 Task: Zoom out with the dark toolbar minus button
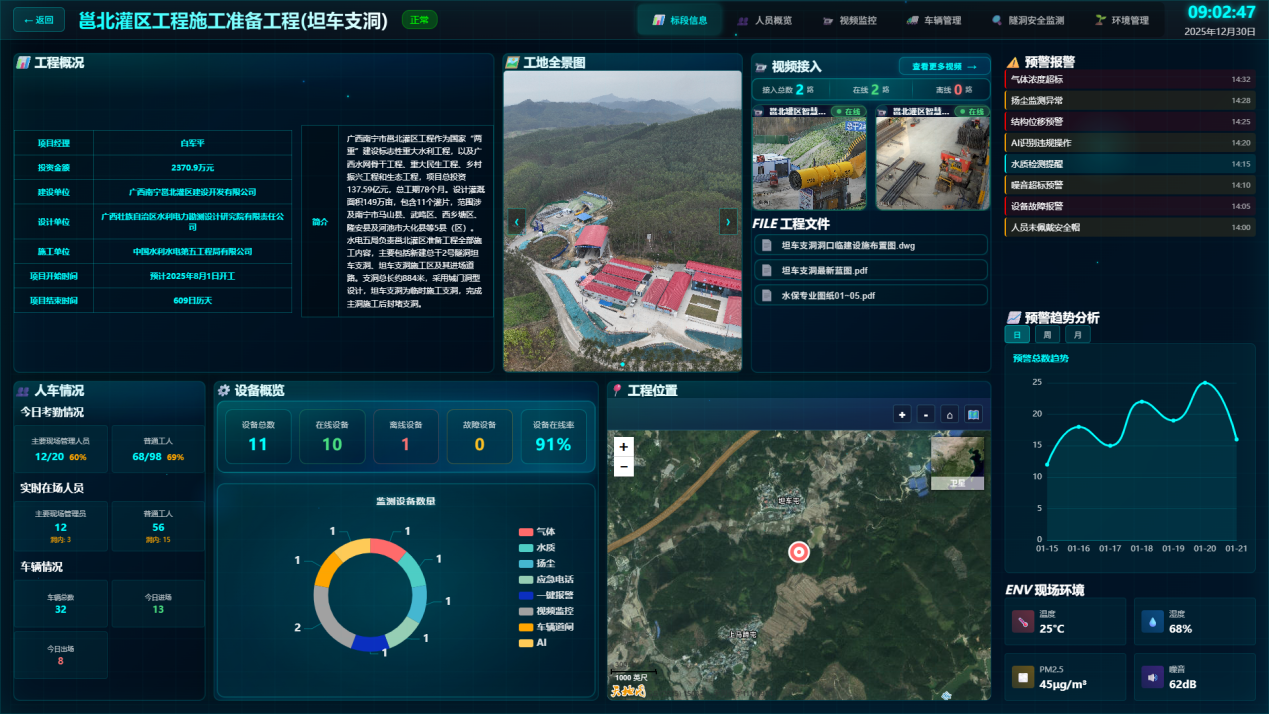click(926, 414)
